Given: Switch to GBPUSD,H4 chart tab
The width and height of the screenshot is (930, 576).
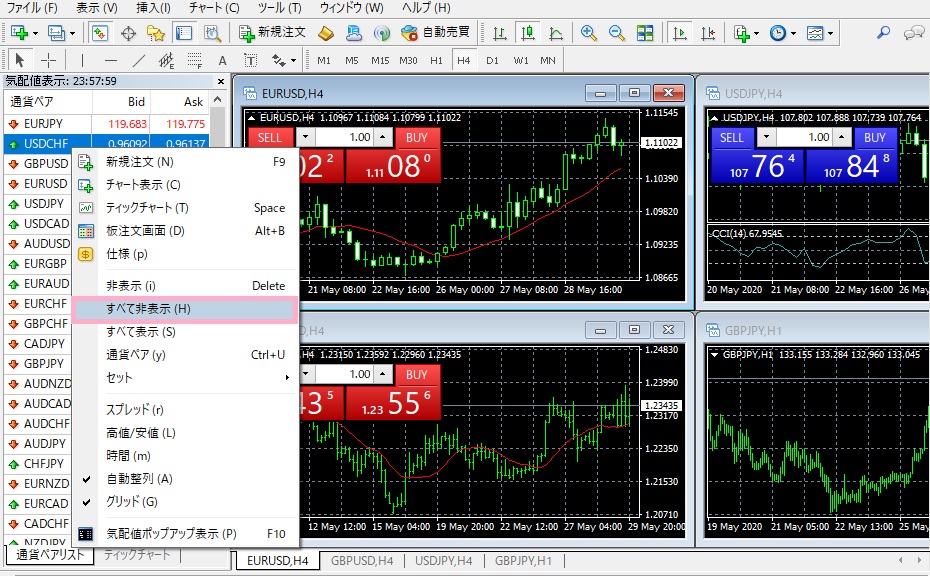Looking at the screenshot, I should pos(362,561).
